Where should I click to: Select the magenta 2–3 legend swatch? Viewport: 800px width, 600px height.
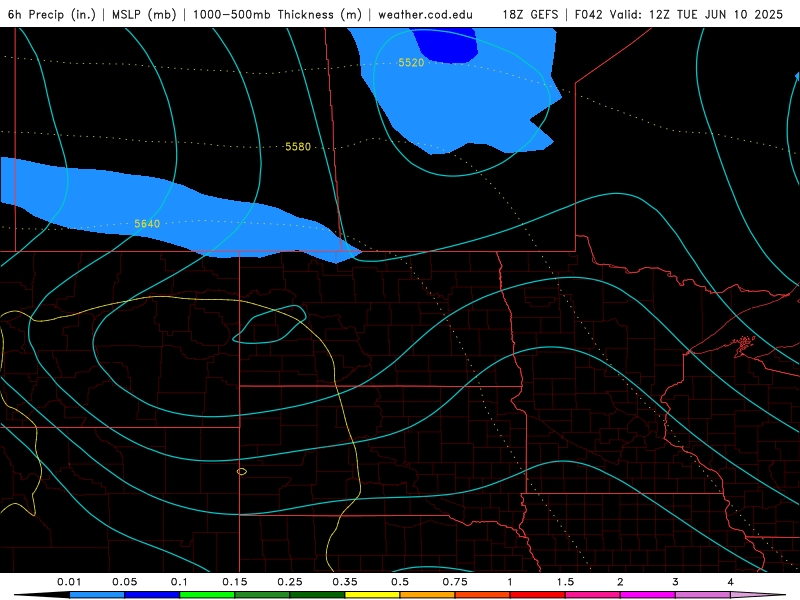648,595
